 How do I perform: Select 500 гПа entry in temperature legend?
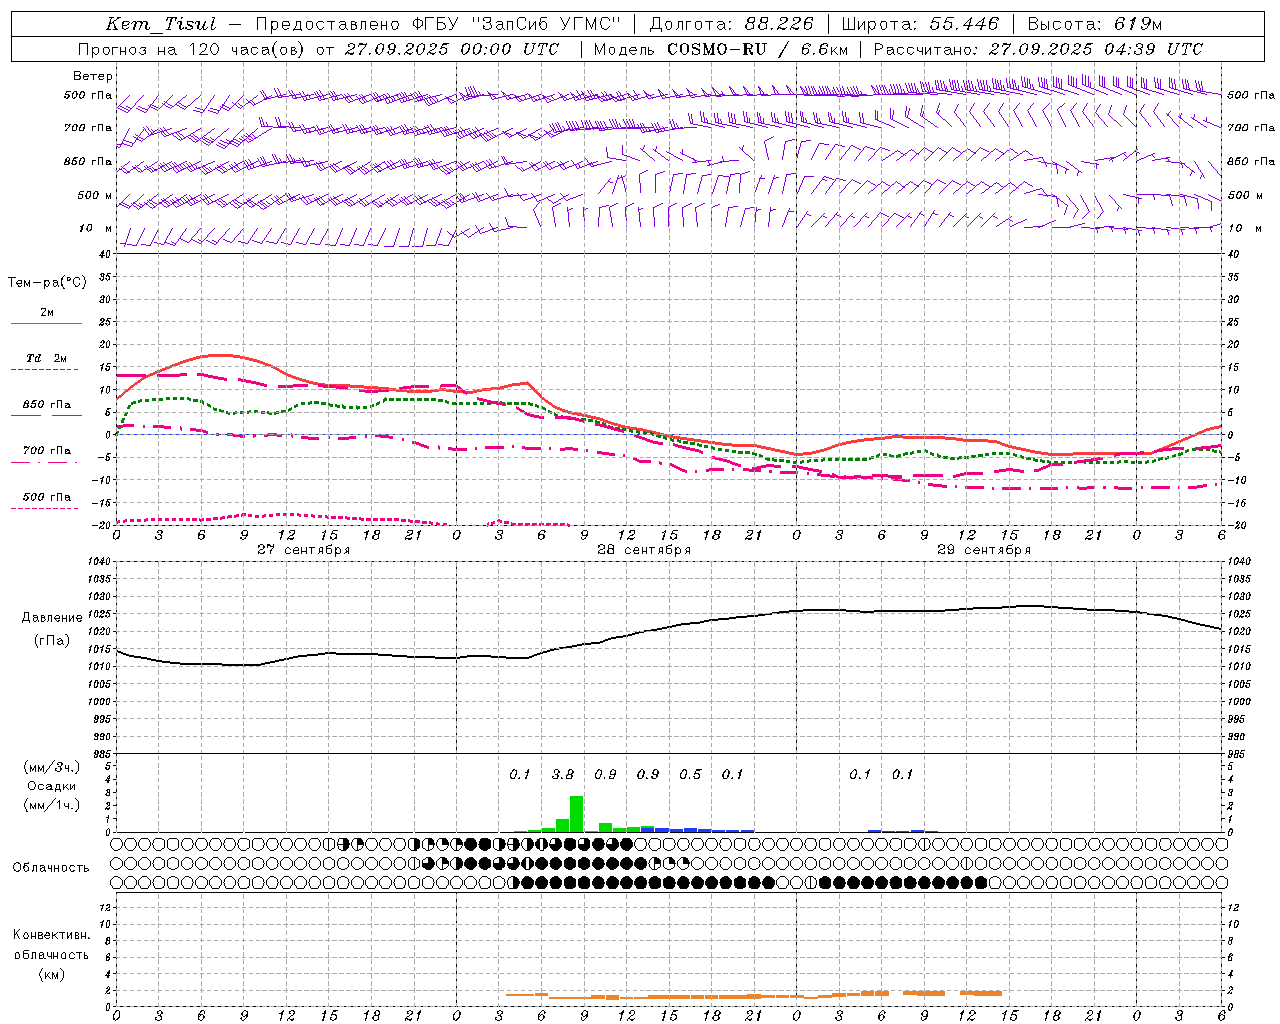(46, 498)
